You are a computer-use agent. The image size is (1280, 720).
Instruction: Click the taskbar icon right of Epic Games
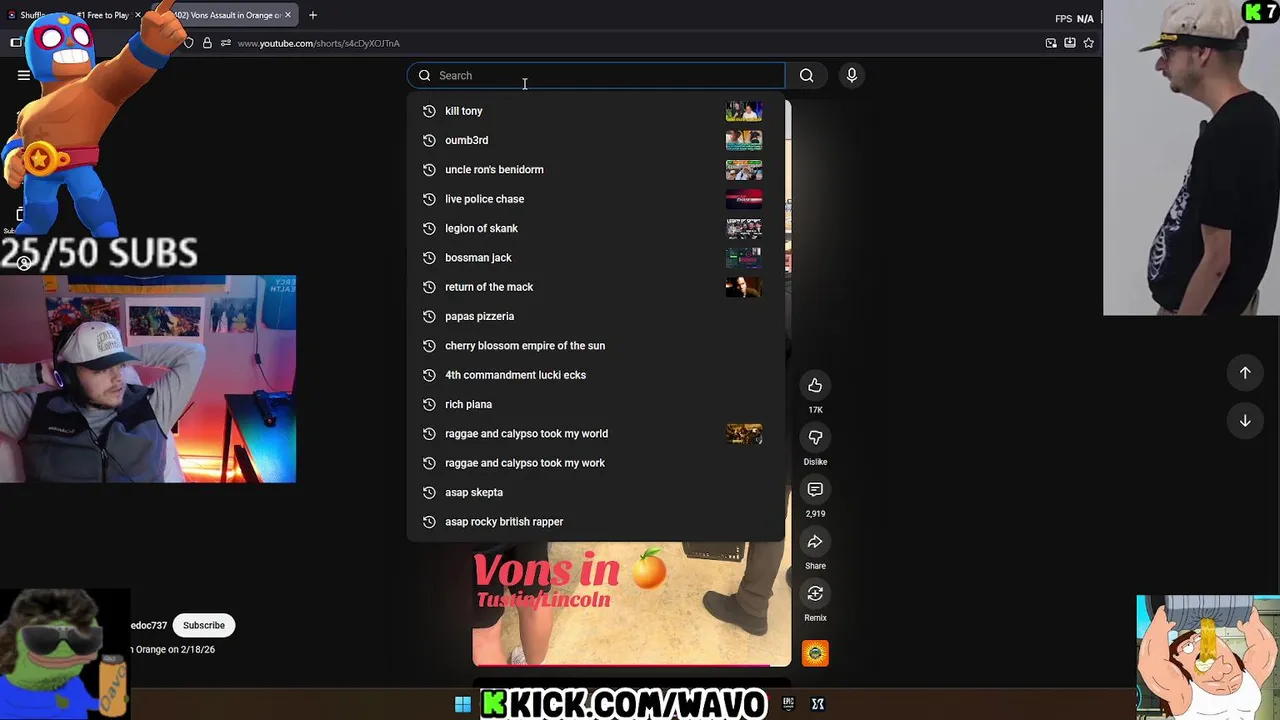pos(818,704)
